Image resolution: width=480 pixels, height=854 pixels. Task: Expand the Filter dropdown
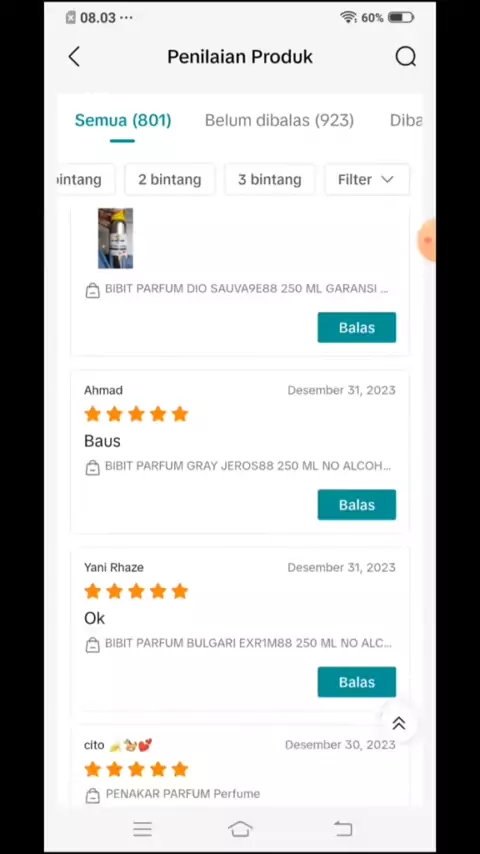point(367,180)
